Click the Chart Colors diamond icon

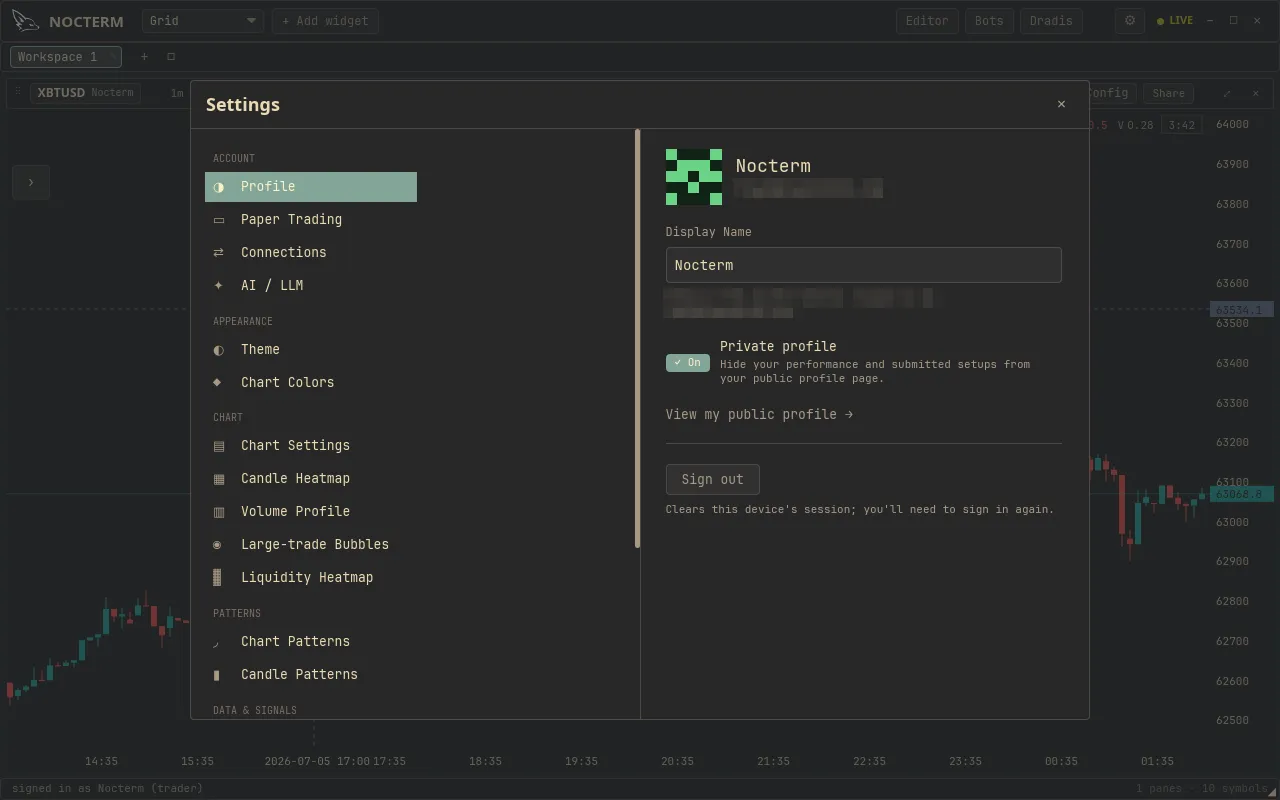pyautogui.click(x=218, y=382)
